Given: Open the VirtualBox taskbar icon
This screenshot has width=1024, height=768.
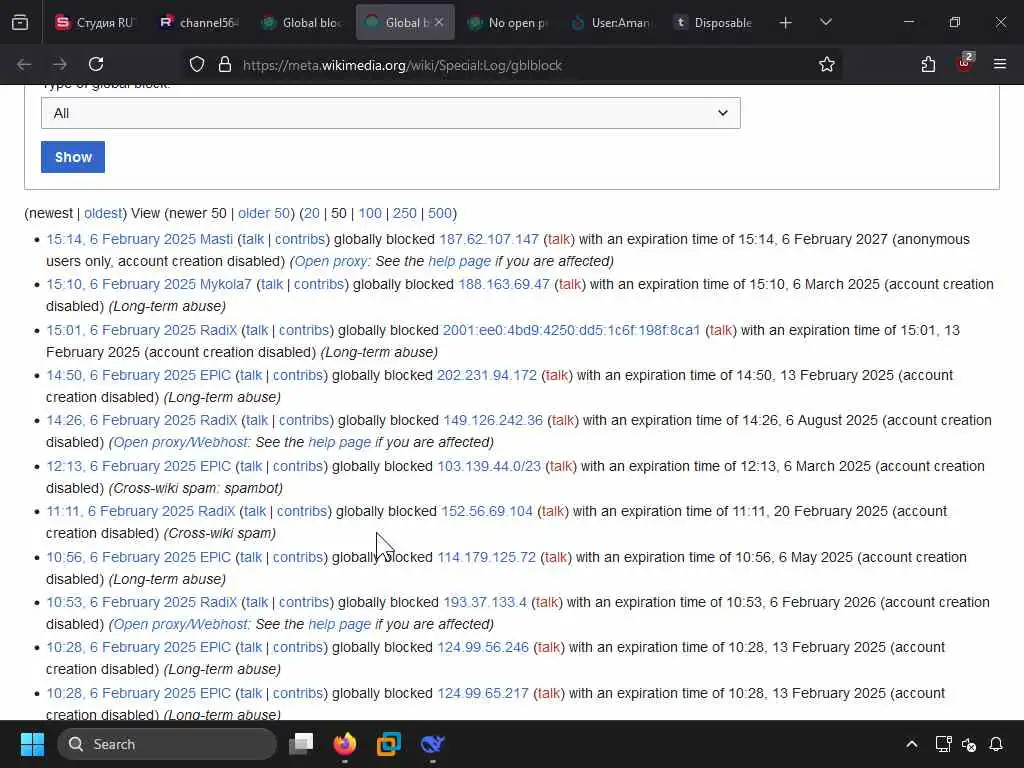Looking at the screenshot, I should tap(389, 744).
